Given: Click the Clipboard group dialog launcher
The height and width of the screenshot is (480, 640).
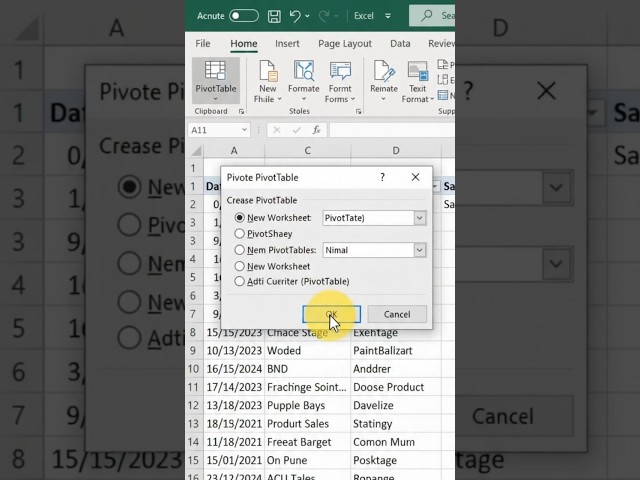Looking at the screenshot, I should pos(241,111).
